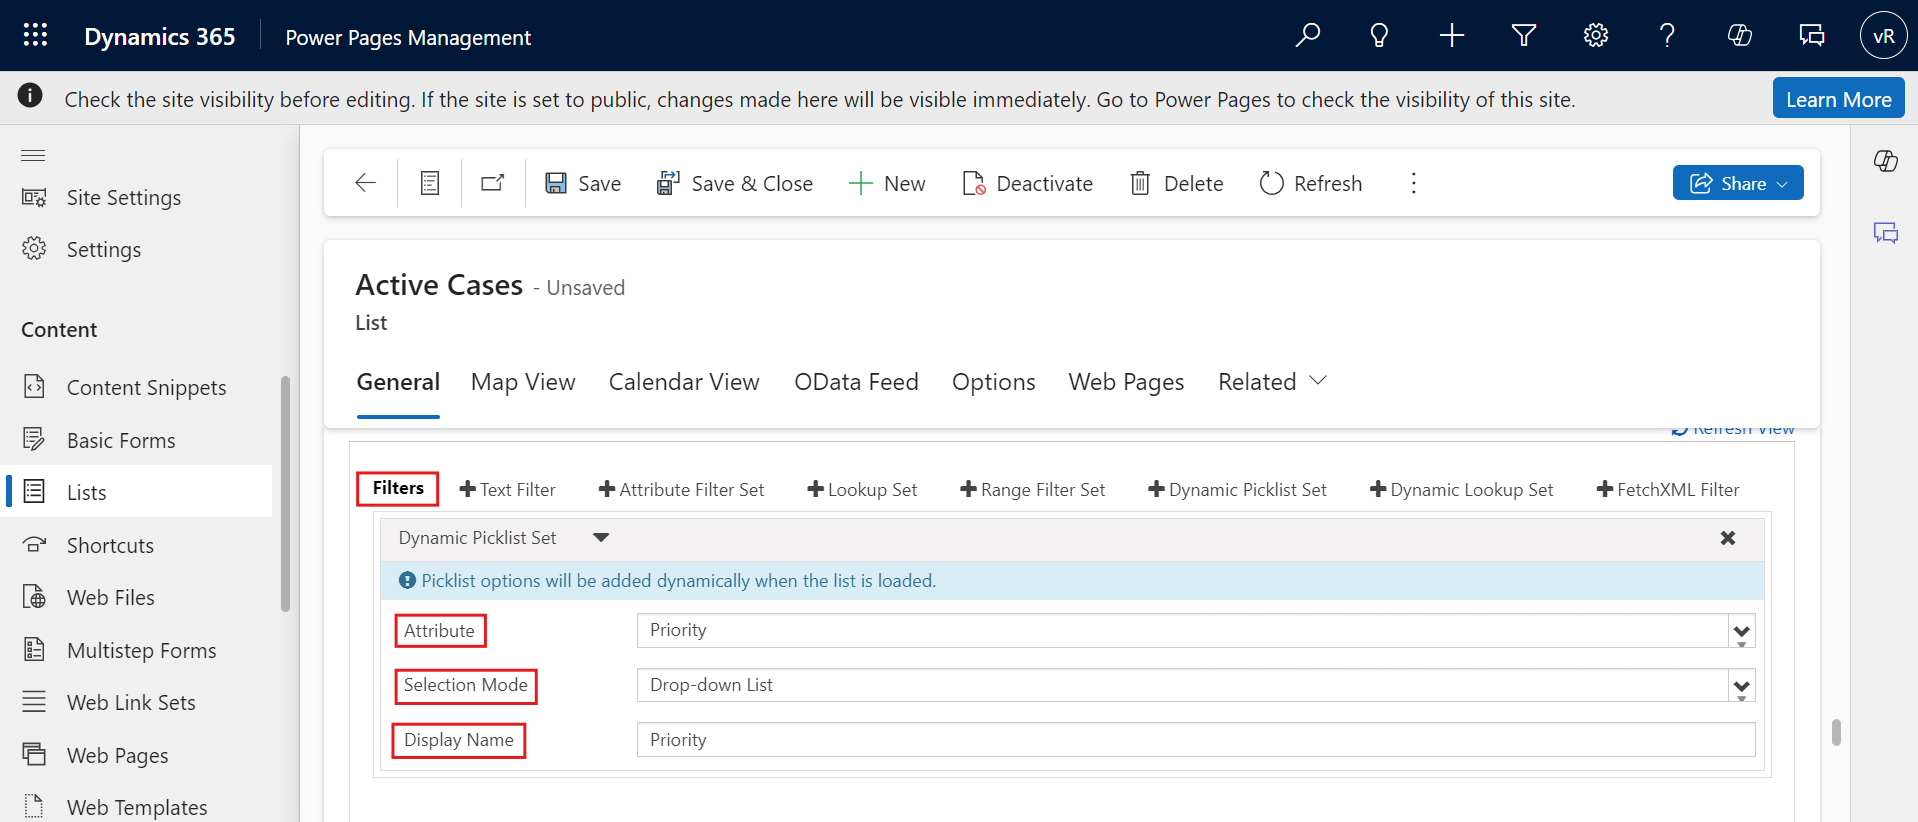The width and height of the screenshot is (1918, 822).
Task: Open the Dynamics 365 app launcher grid
Action: pyautogui.click(x=35, y=36)
